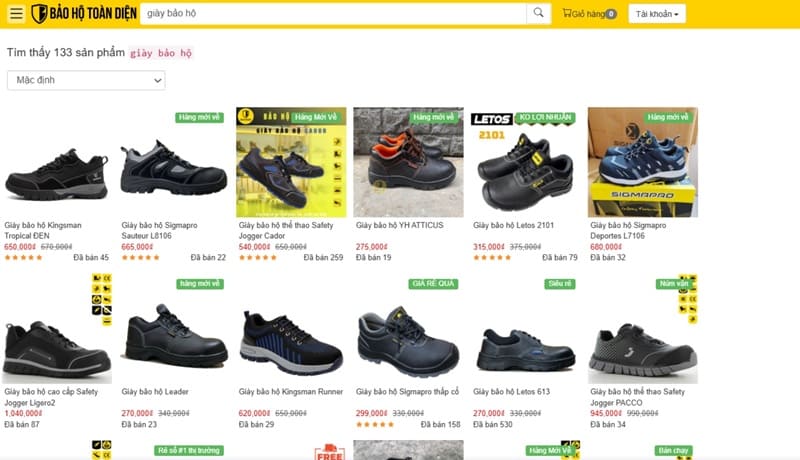This screenshot has width=800, height=460.
Task: Open "Giày bảo hộ Leader" product link
Action: tap(155, 391)
